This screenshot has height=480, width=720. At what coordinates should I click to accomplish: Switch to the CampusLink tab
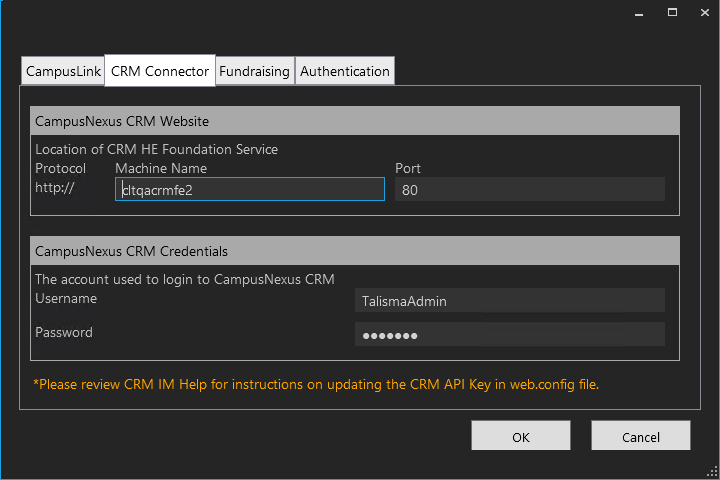pyautogui.click(x=63, y=71)
